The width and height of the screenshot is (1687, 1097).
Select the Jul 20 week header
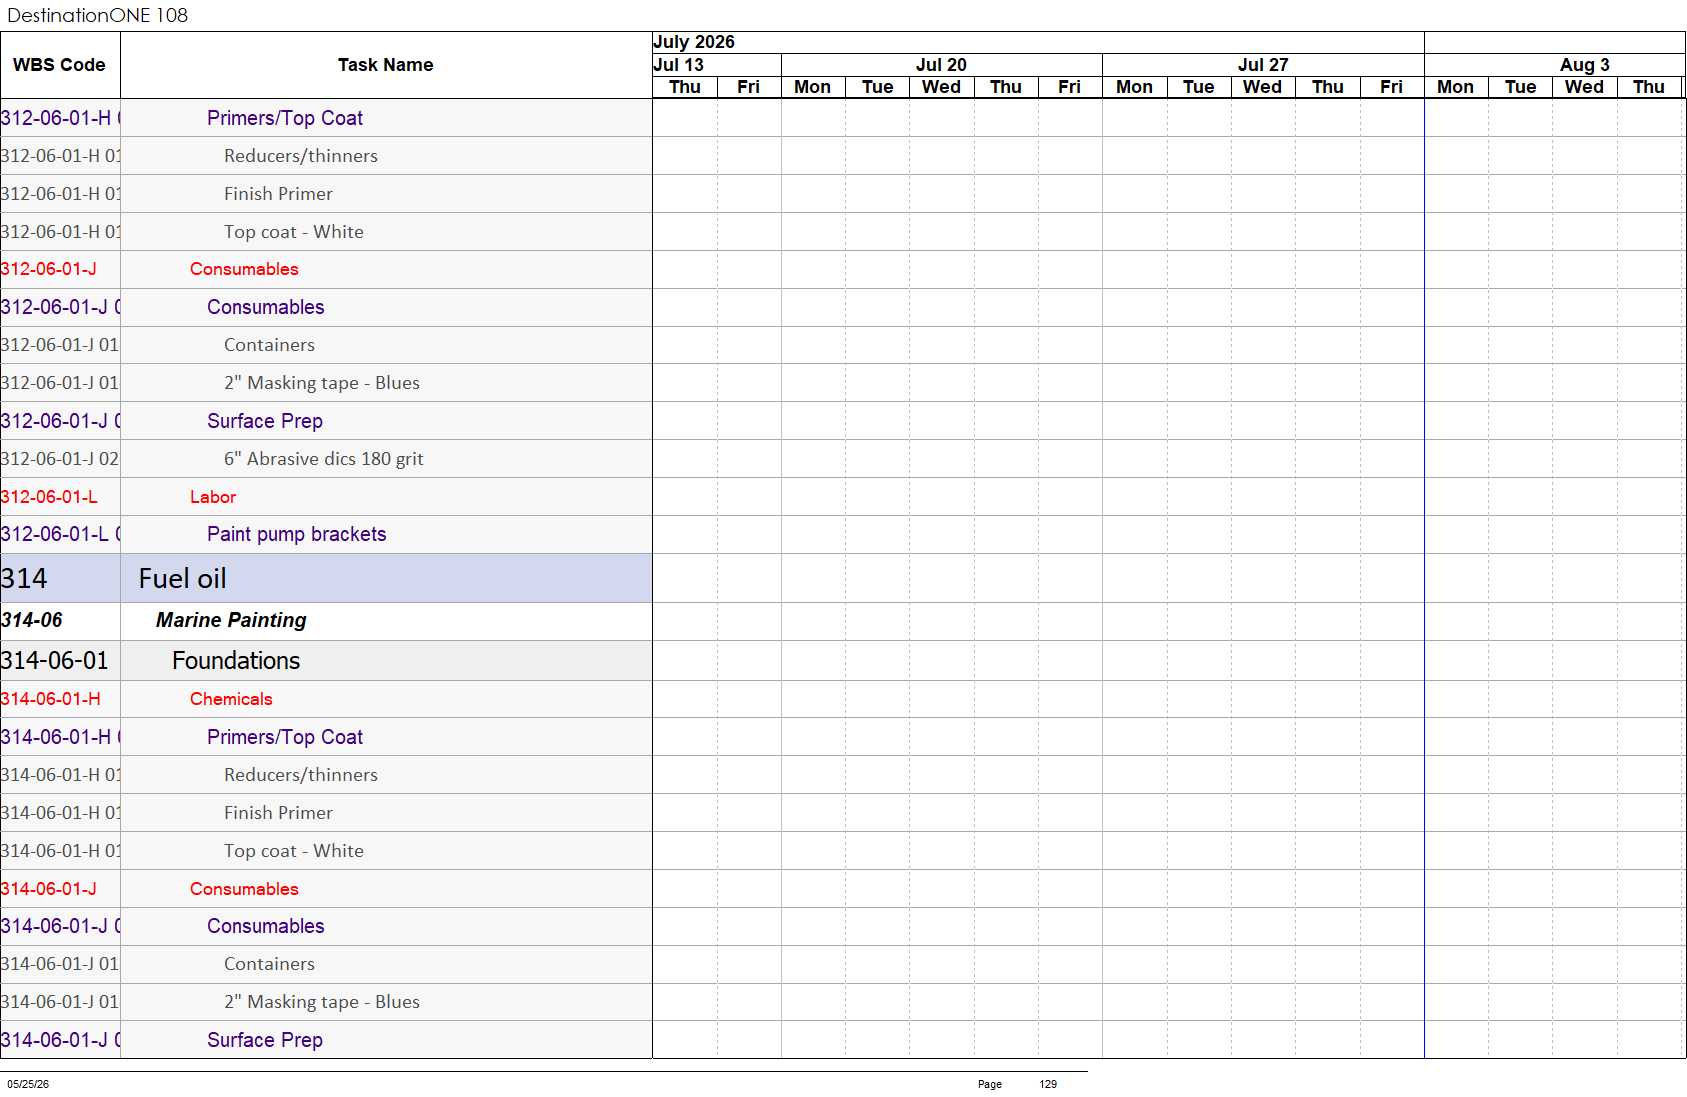941,65
